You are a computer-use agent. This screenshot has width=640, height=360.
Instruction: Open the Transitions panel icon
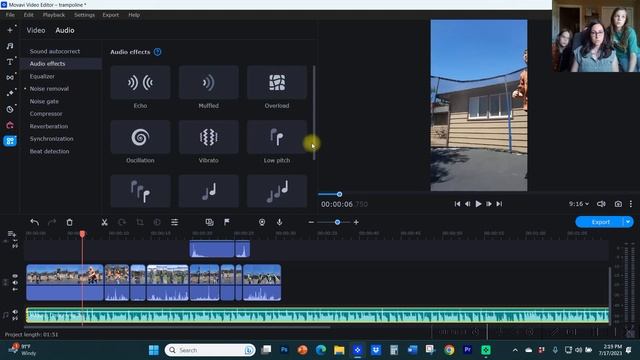(10, 77)
